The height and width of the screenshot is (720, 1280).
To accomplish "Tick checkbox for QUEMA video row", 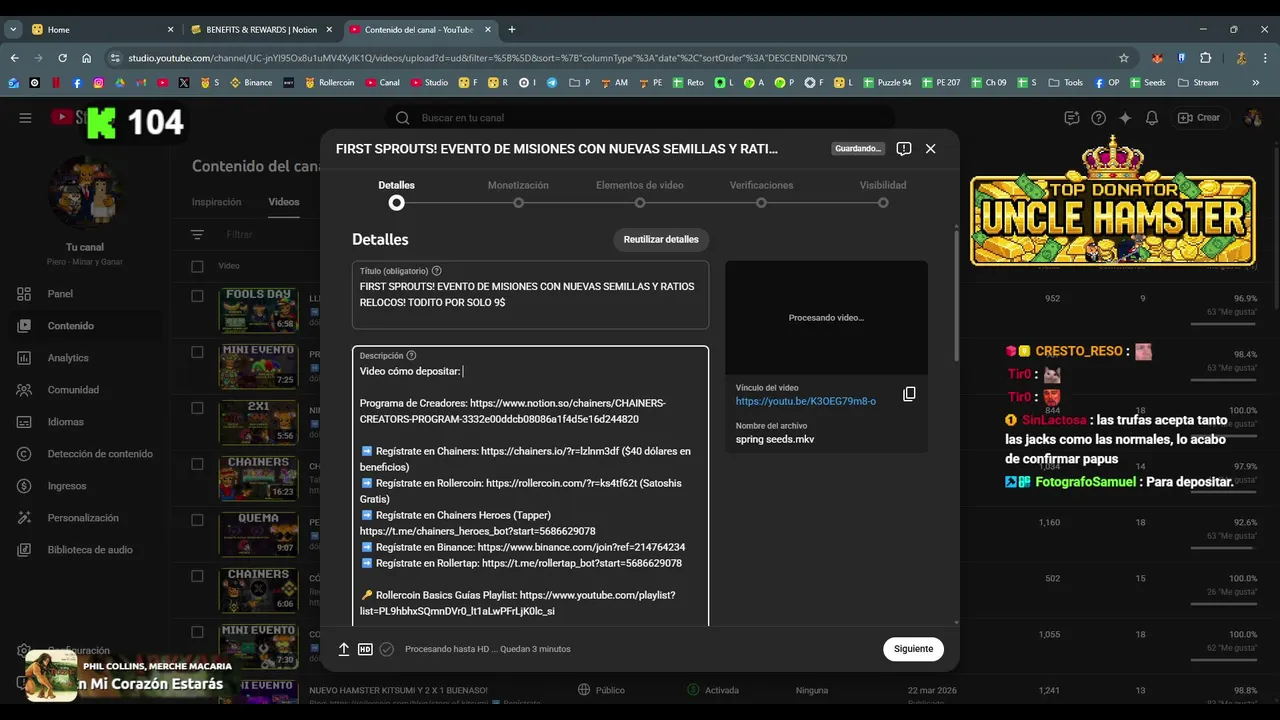I will point(197,520).
